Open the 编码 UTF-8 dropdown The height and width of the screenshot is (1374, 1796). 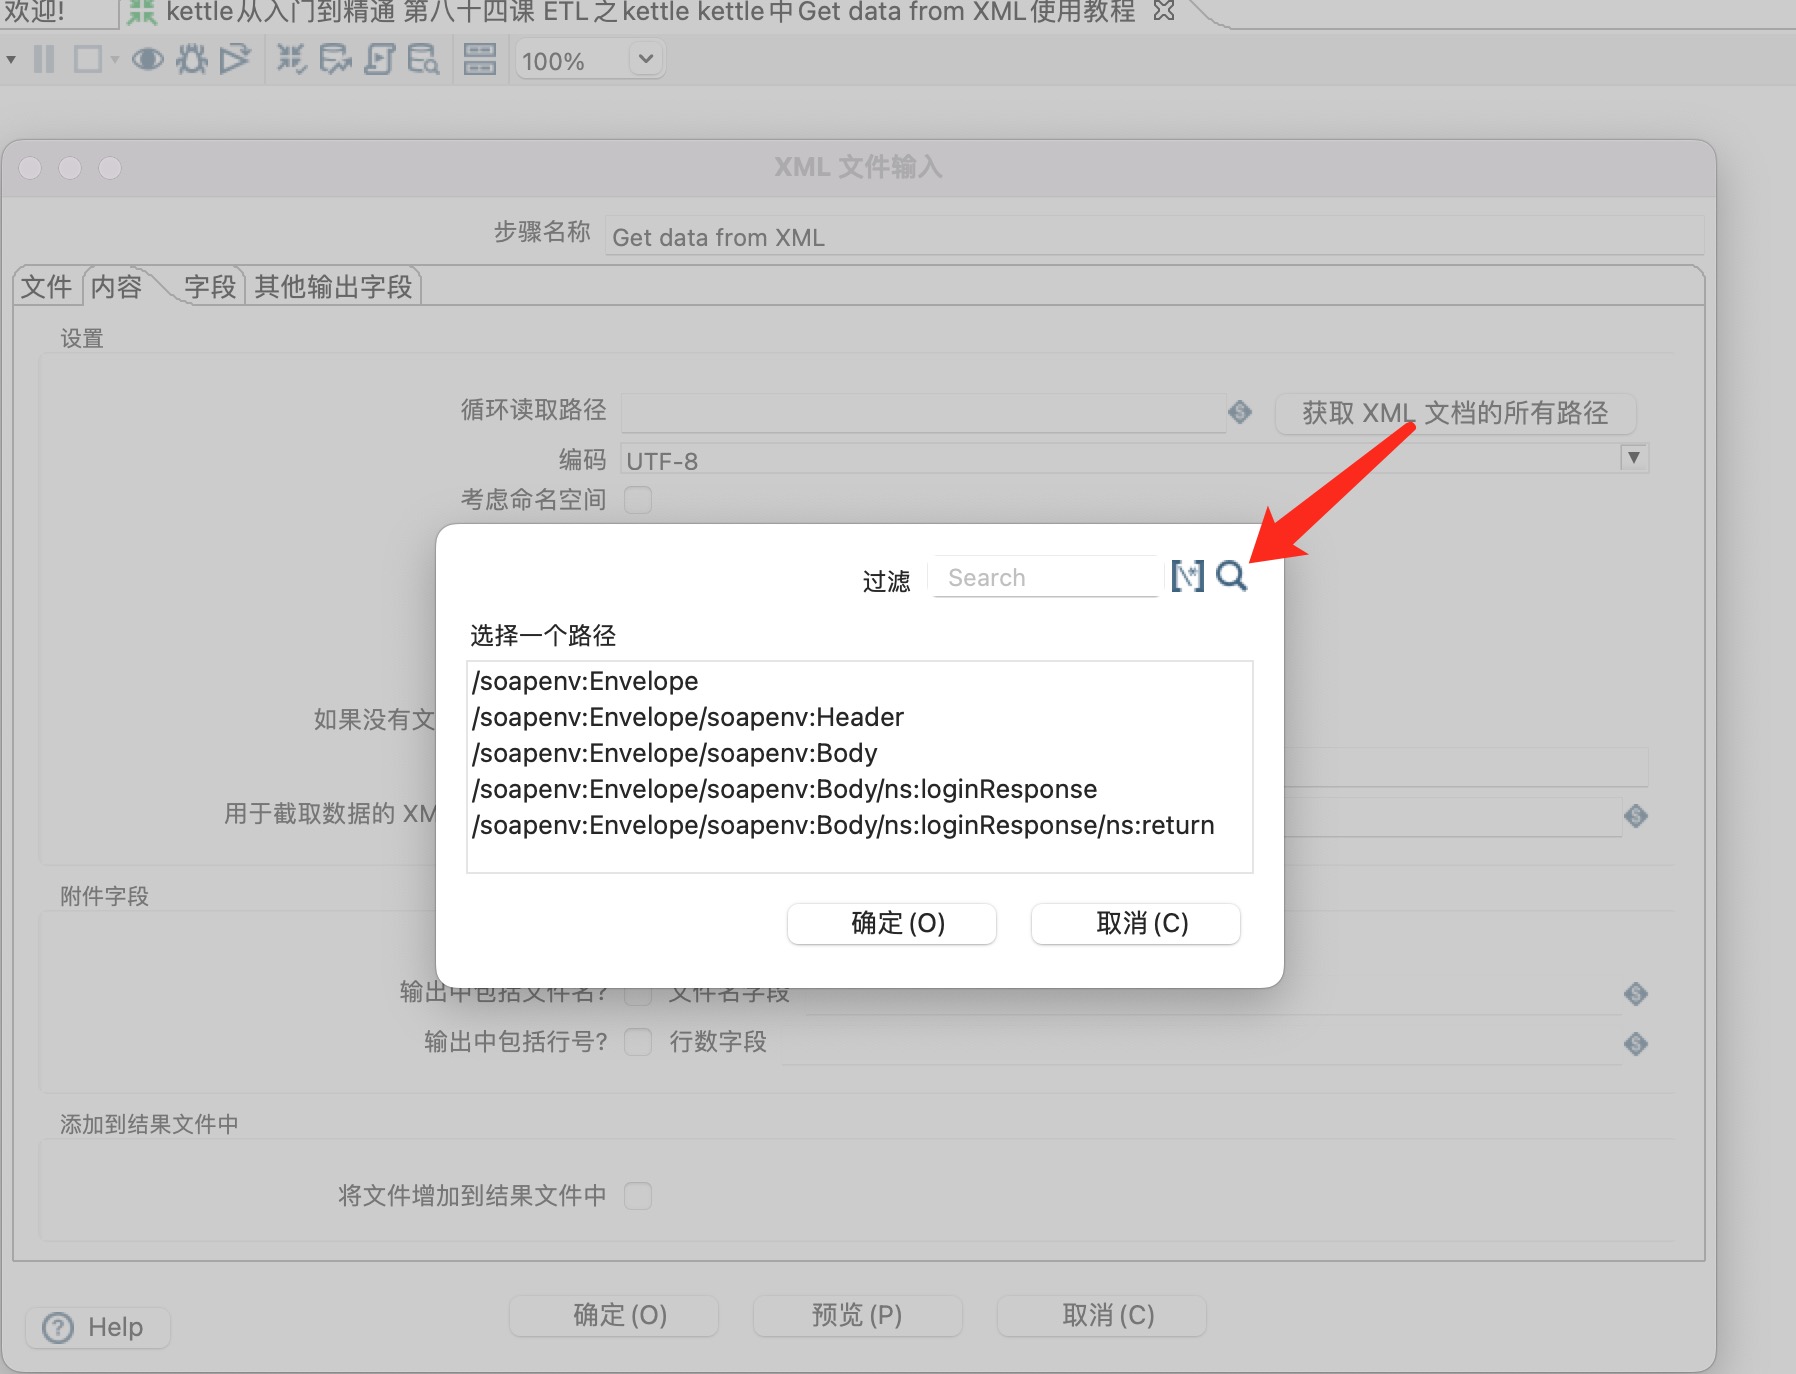pos(1634,458)
